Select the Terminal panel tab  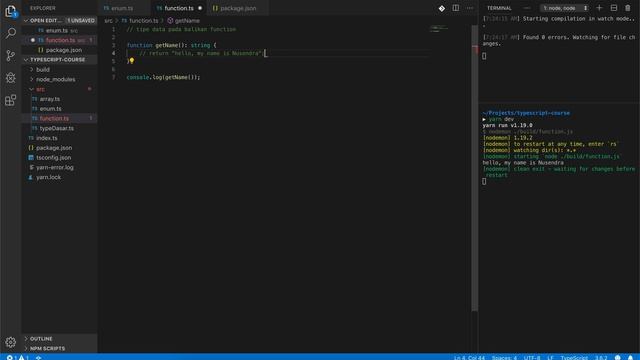tap(499, 8)
